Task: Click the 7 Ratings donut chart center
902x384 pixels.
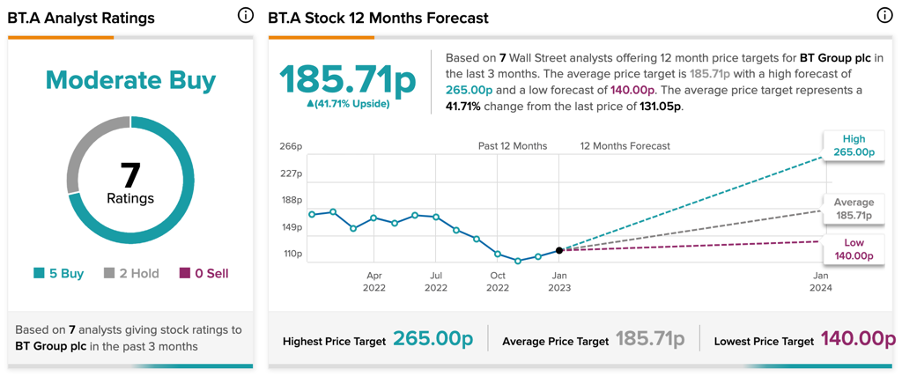Action: coord(131,183)
